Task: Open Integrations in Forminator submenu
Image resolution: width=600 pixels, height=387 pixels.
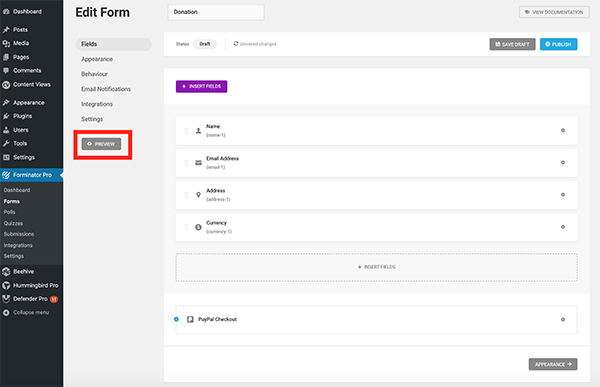Action: 18,245
